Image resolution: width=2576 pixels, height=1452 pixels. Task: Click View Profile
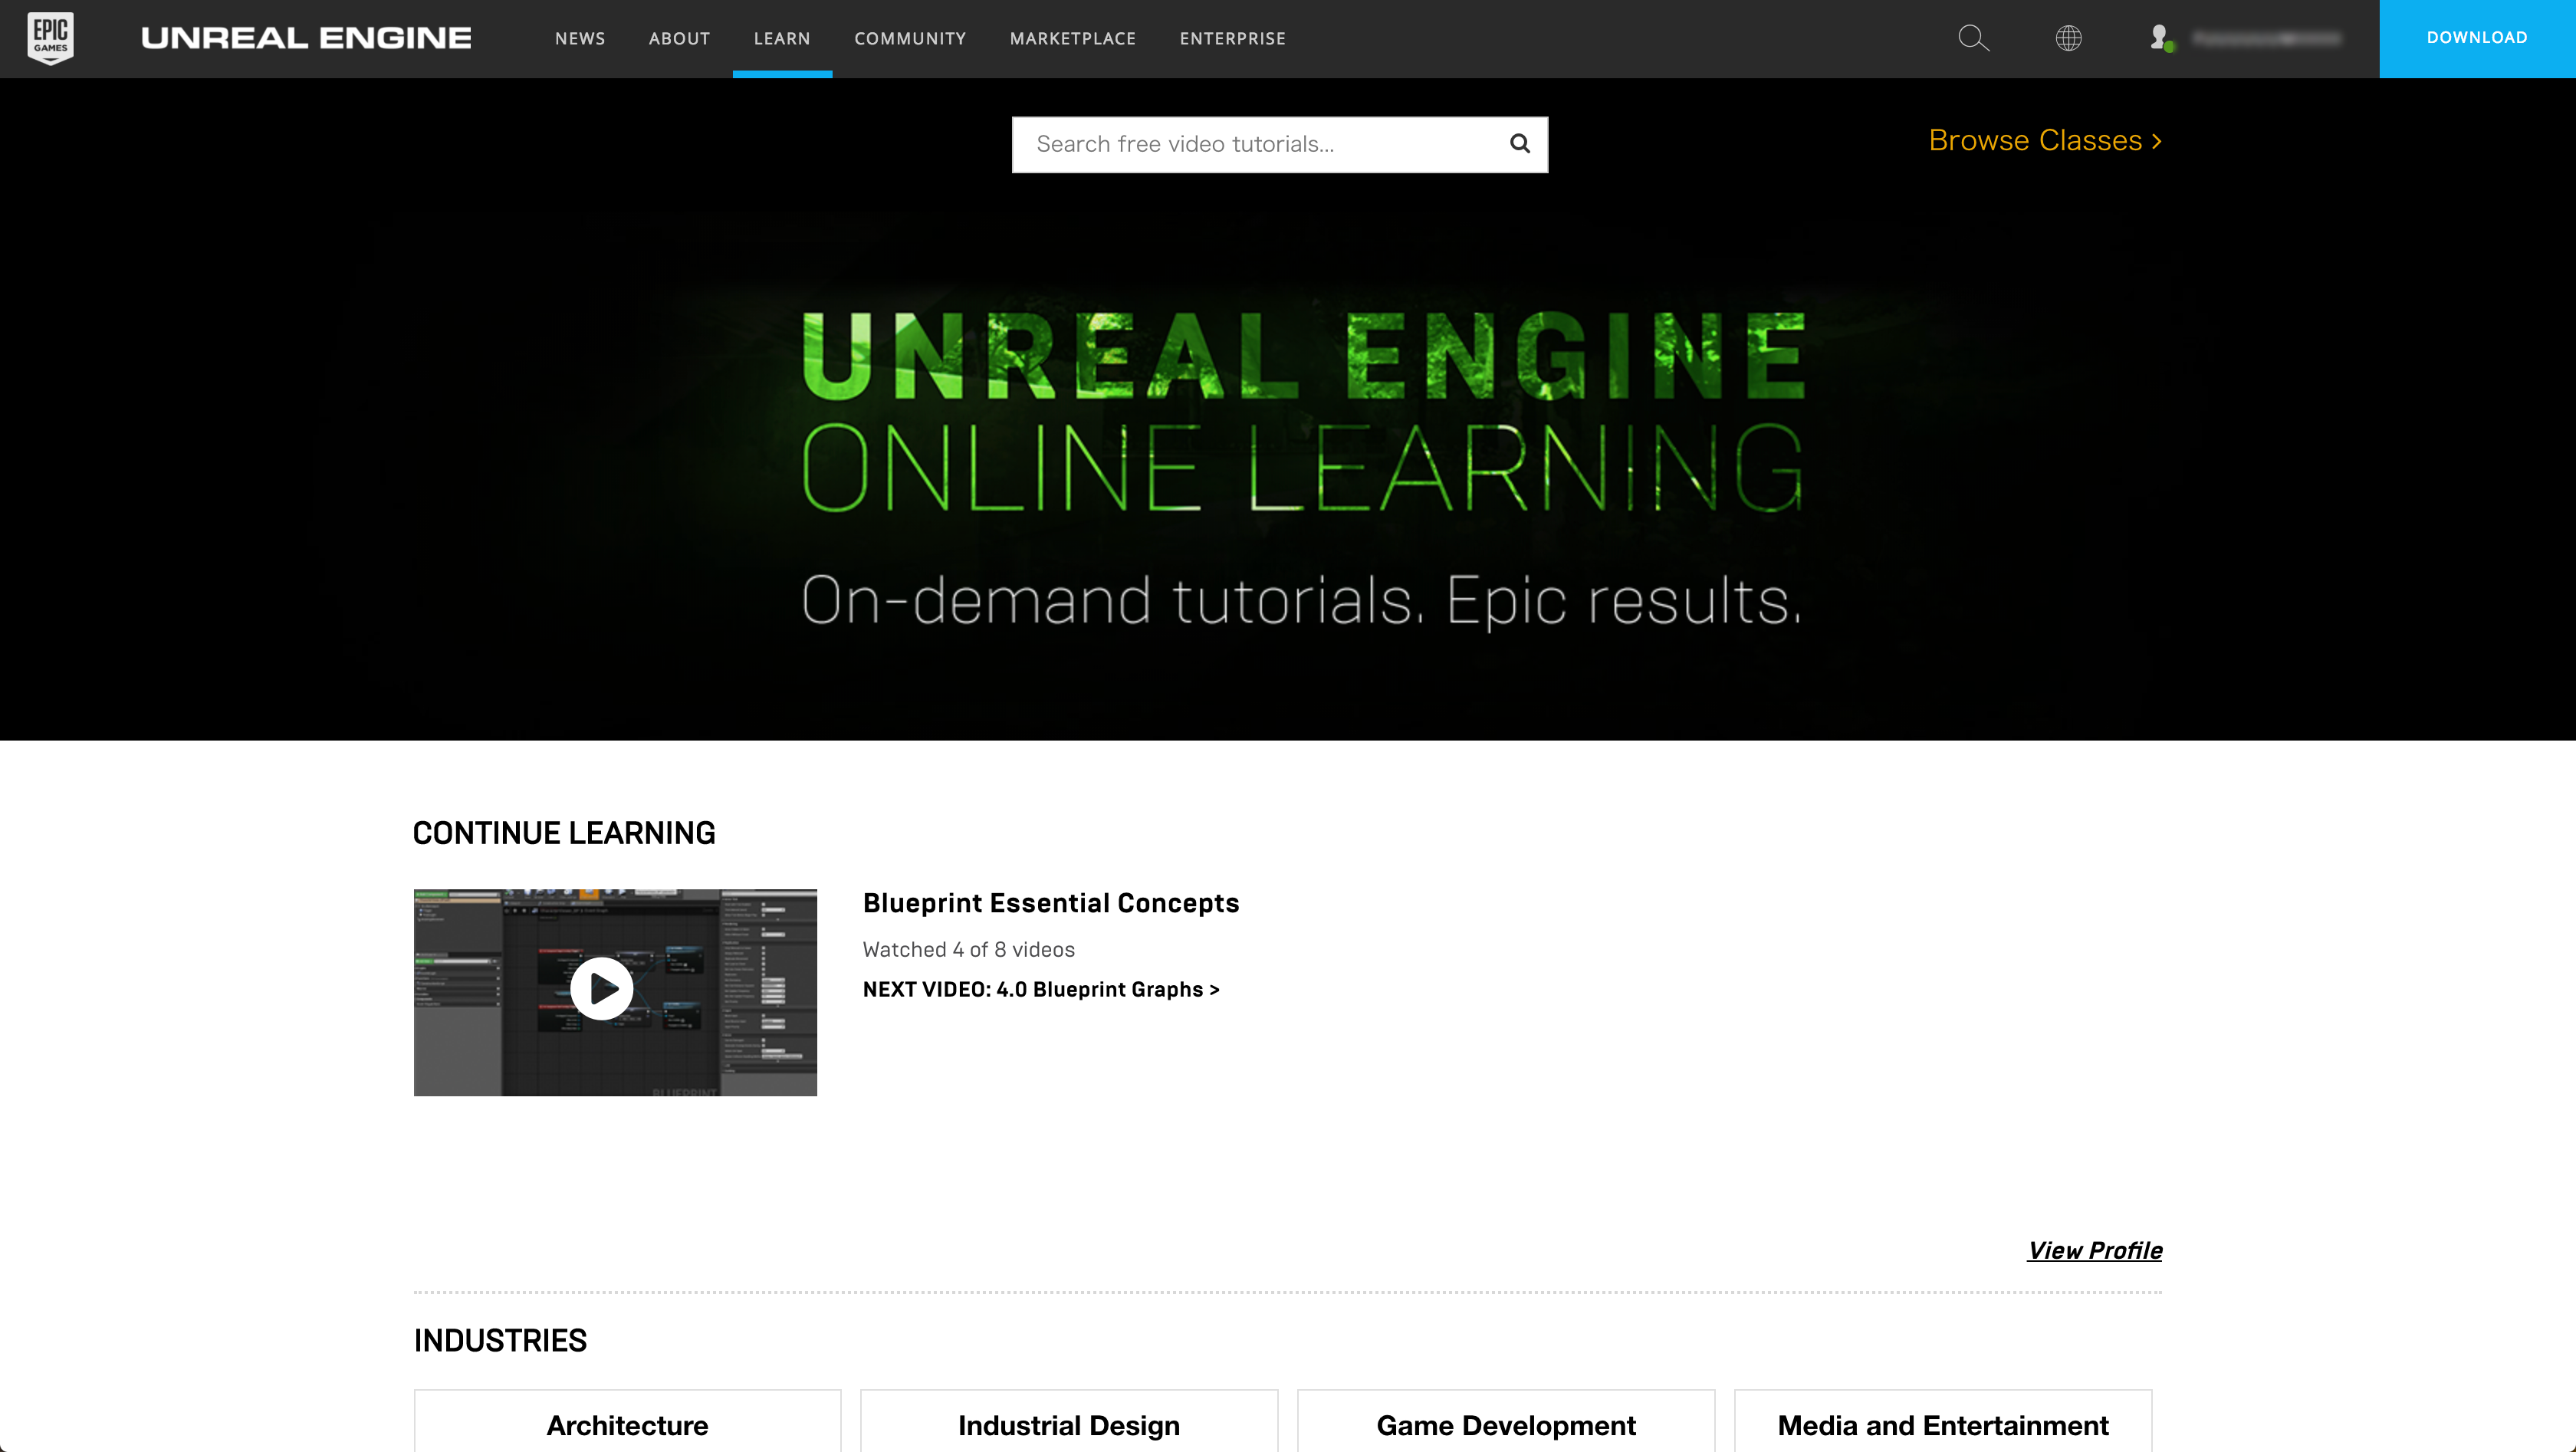(x=2095, y=1250)
